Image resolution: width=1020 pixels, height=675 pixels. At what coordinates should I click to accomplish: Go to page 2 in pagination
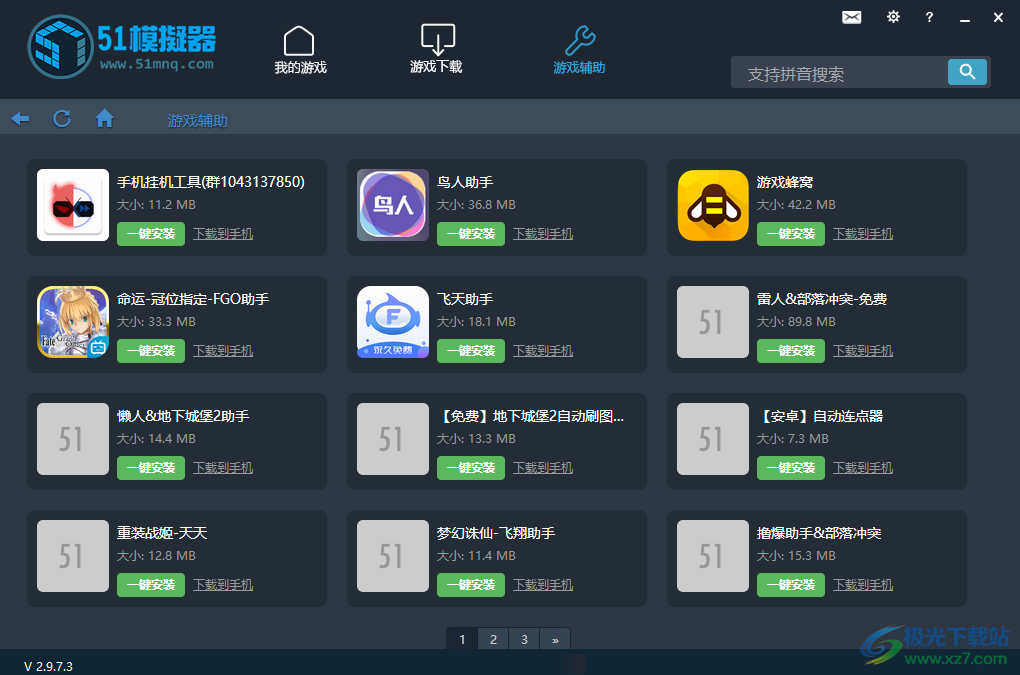493,639
